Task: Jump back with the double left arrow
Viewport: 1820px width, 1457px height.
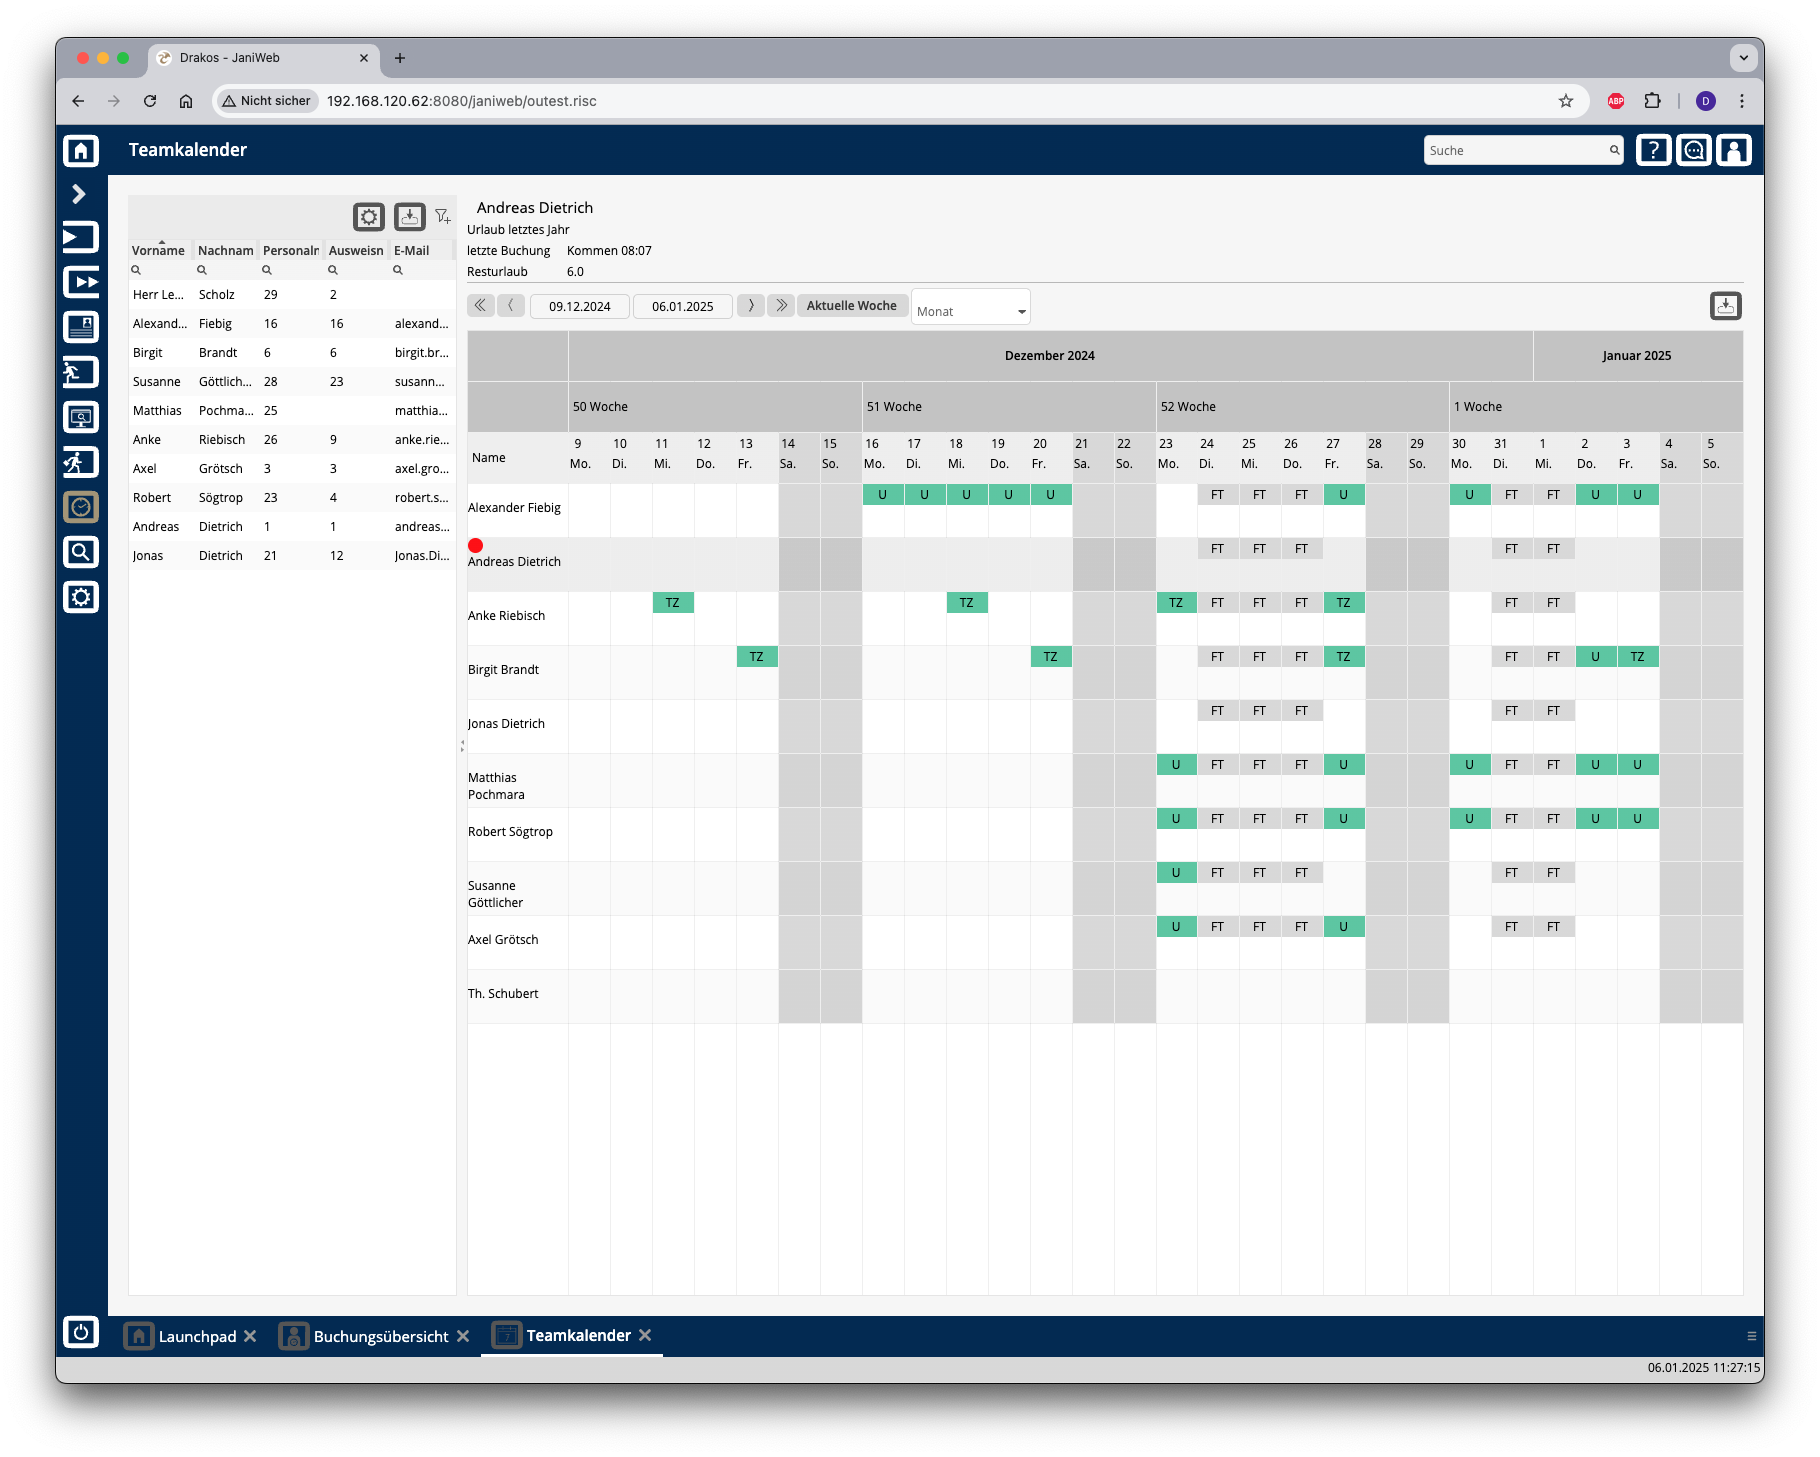Action: click(481, 305)
